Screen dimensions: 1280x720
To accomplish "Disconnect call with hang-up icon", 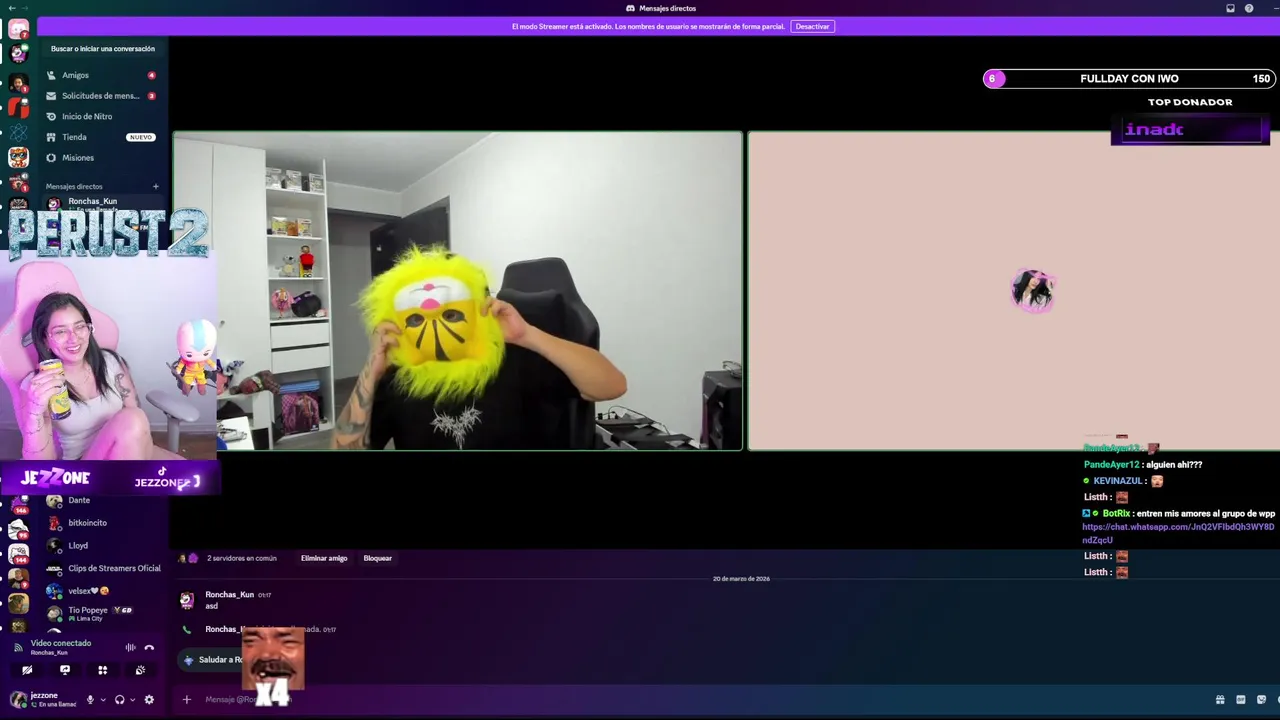I will click(x=149, y=647).
